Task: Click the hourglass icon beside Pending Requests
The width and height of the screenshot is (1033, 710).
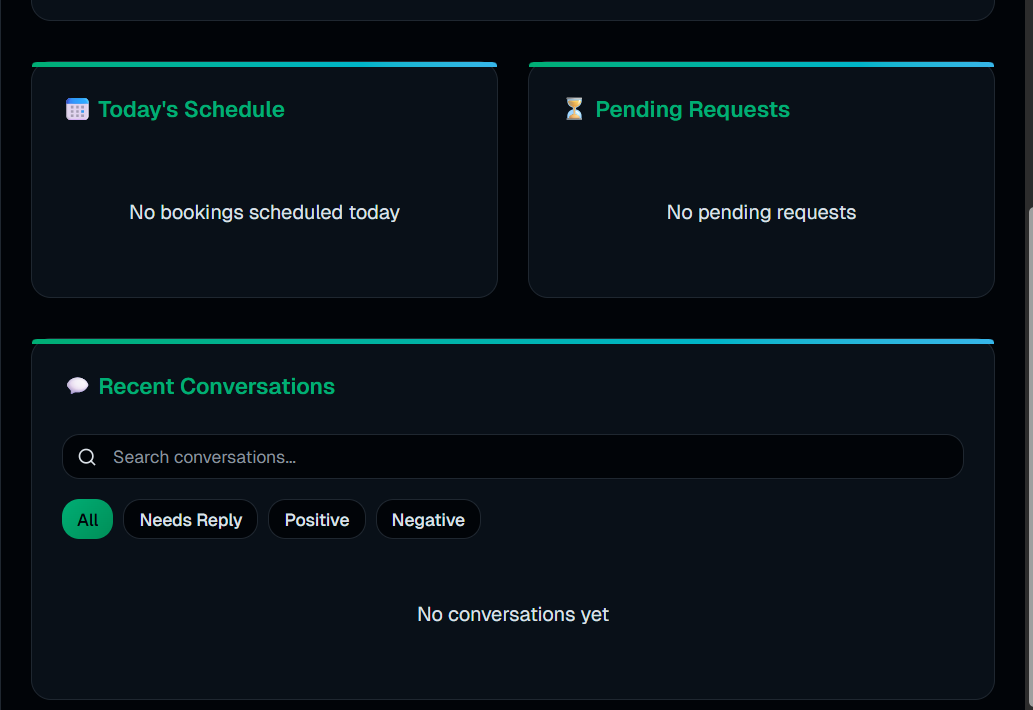Action: pyautogui.click(x=574, y=108)
